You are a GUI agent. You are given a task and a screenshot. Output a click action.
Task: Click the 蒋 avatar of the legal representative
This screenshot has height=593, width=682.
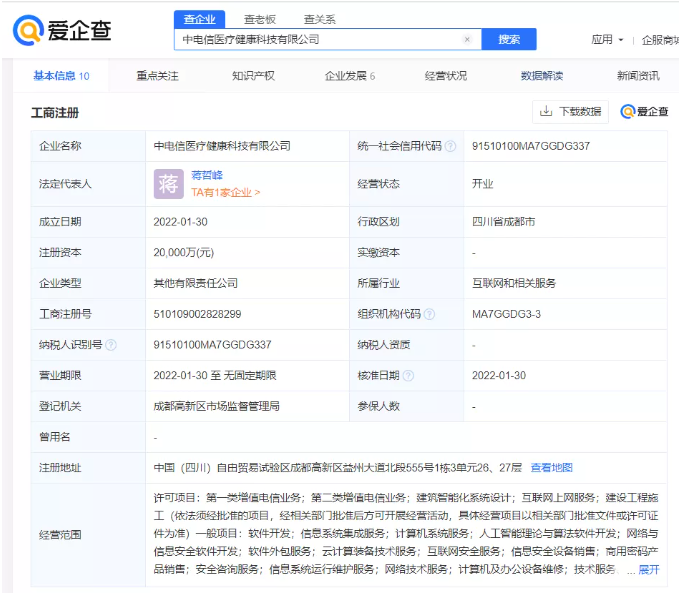[168, 184]
